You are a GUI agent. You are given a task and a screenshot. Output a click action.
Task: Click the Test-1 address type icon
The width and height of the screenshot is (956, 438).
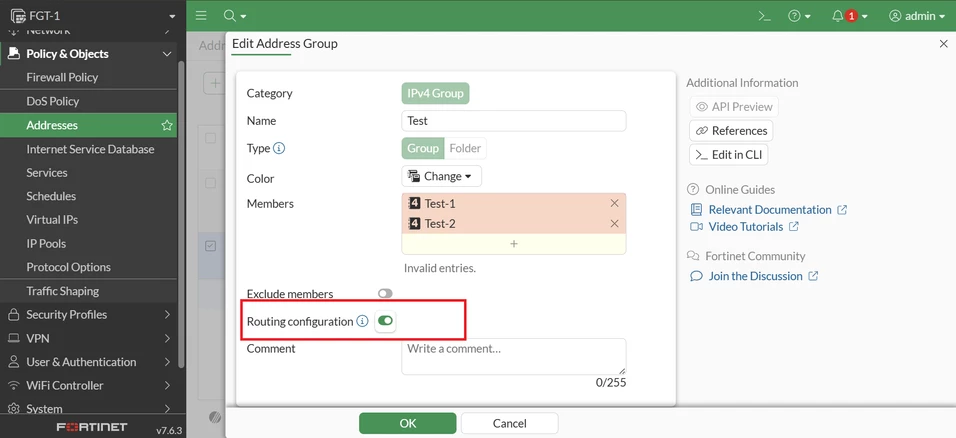[x=415, y=203]
